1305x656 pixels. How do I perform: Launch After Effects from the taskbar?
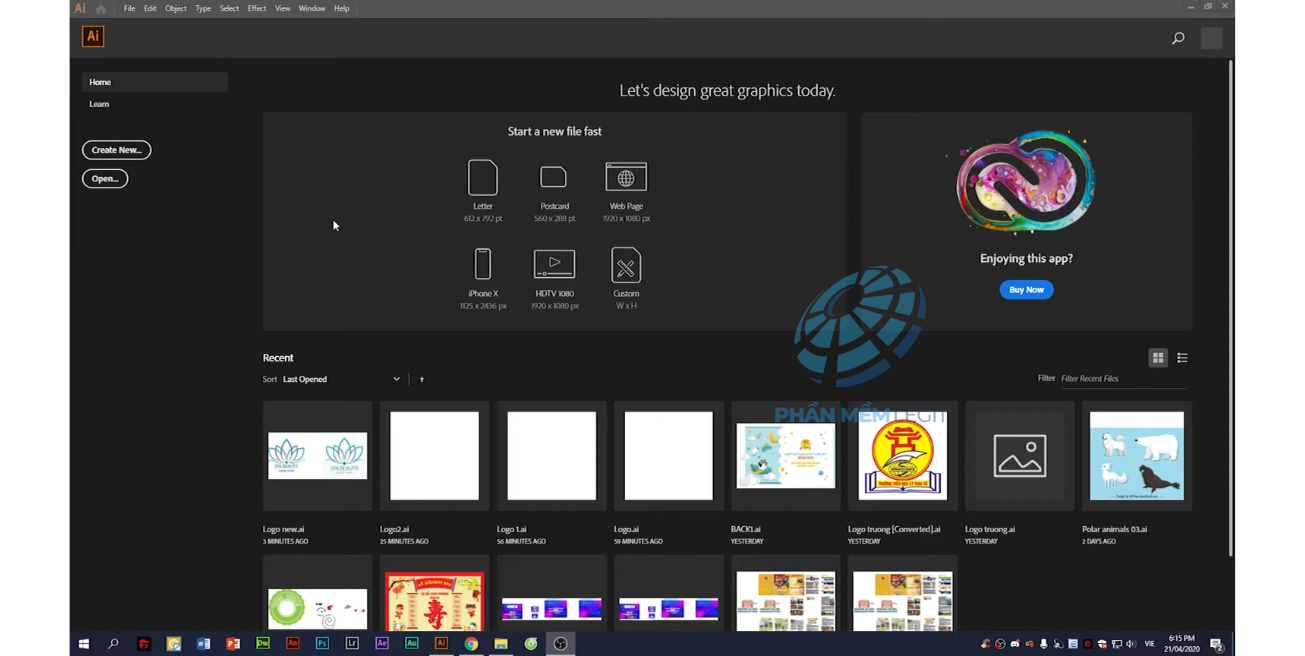[382, 644]
